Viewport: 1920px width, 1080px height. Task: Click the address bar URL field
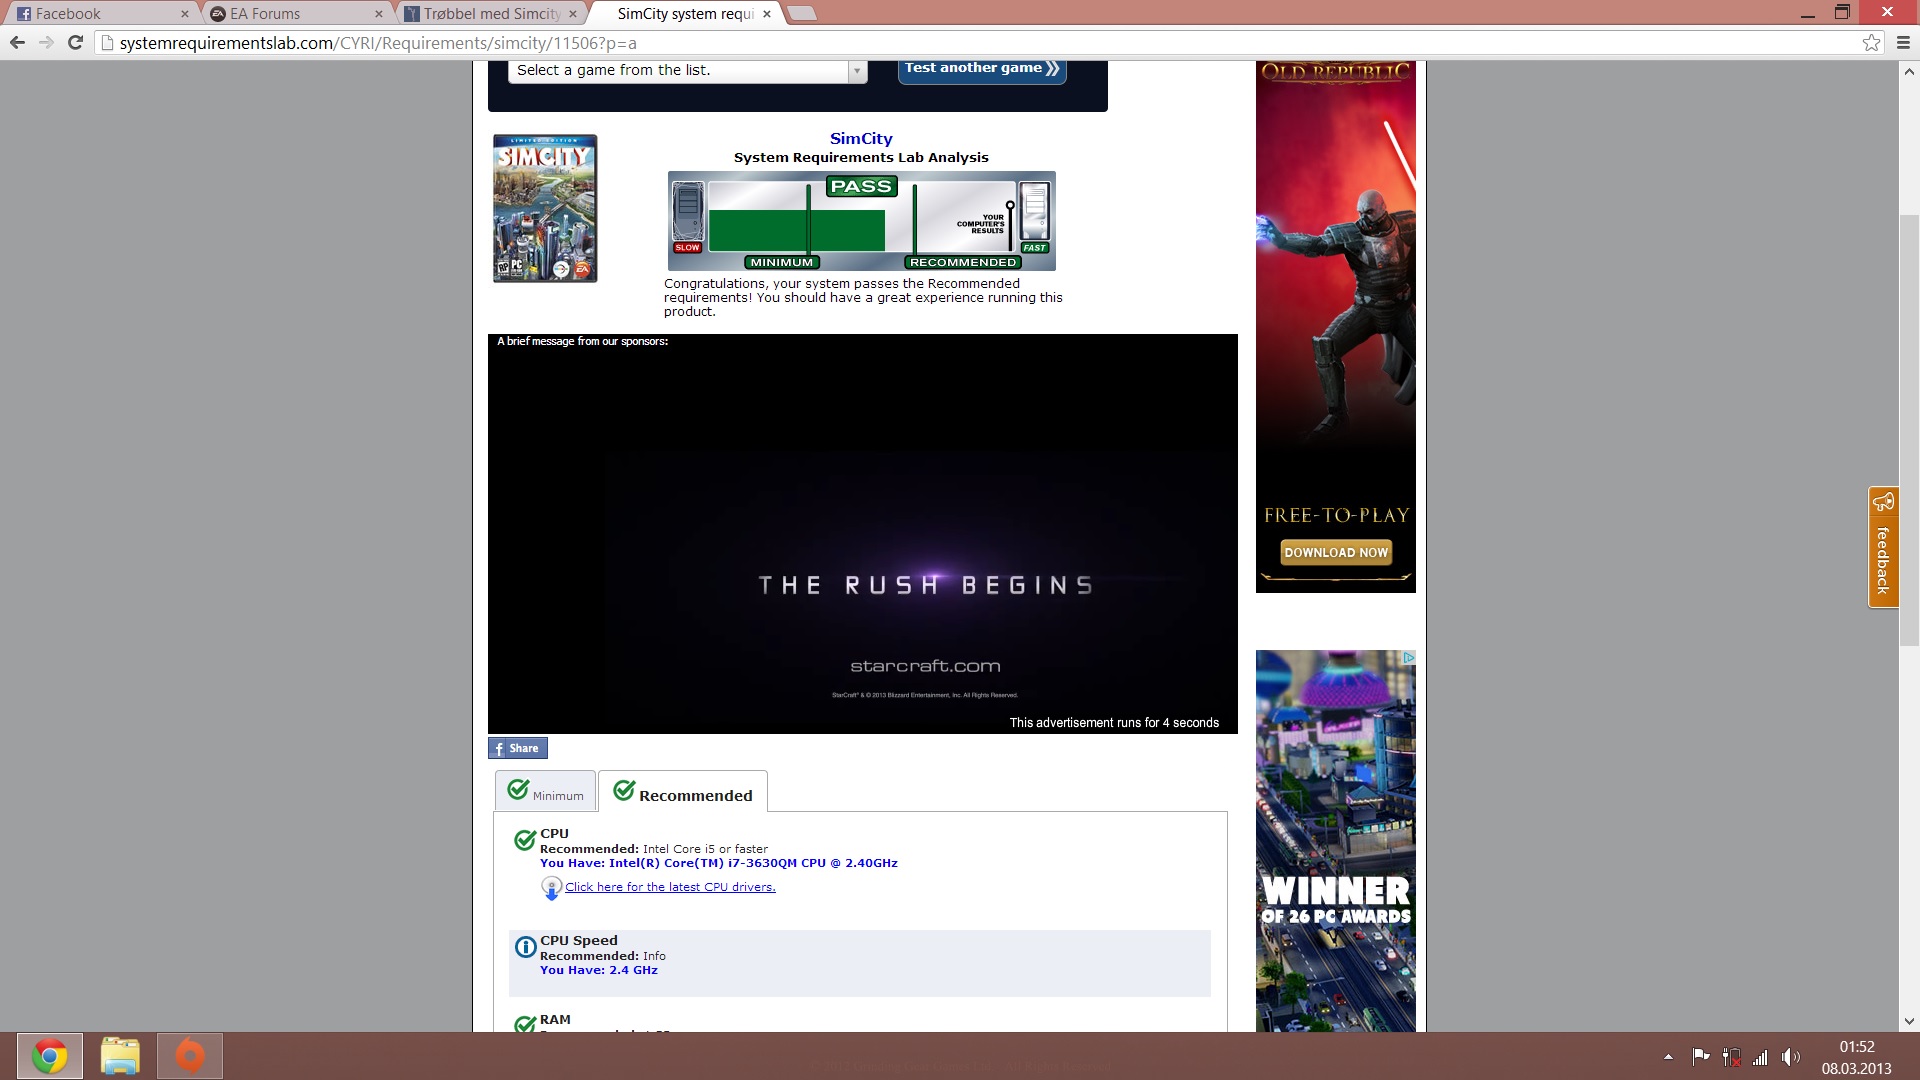tap(980, 43)
